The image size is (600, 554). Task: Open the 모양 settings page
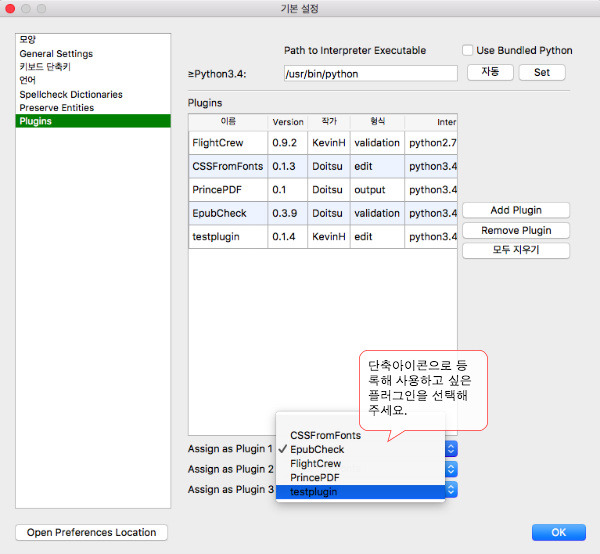coord(93,39)
